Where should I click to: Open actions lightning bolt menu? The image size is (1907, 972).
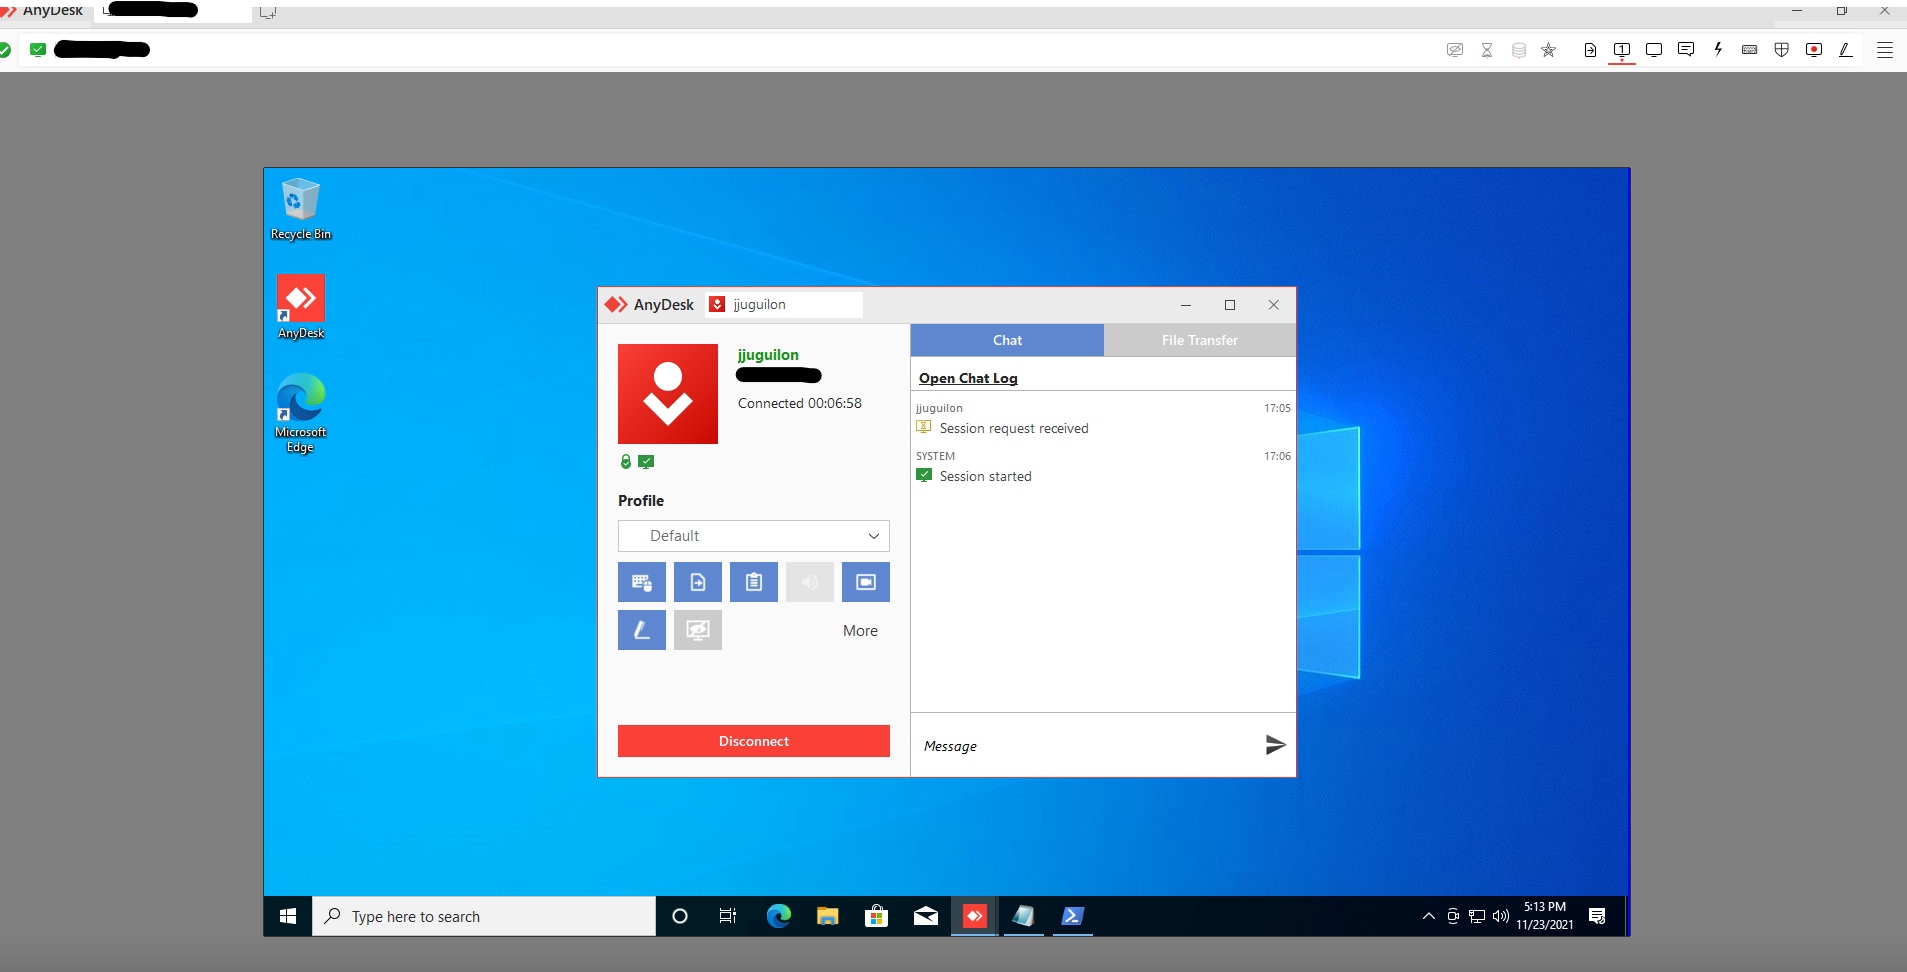coord(1718,50)
